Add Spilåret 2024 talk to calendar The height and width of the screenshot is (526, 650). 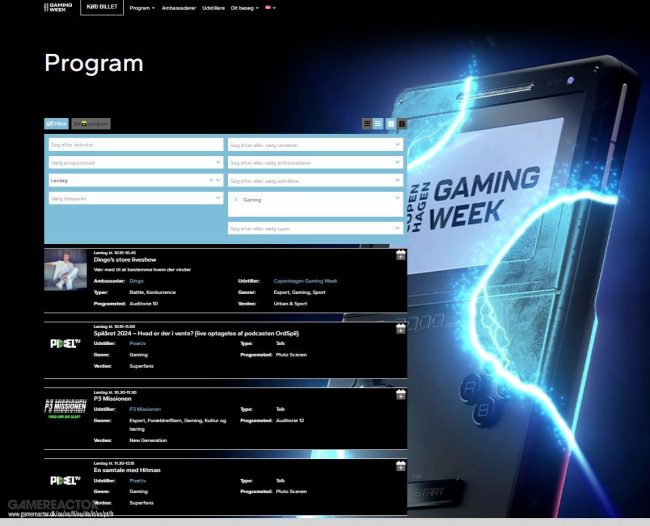coord(400,329)
